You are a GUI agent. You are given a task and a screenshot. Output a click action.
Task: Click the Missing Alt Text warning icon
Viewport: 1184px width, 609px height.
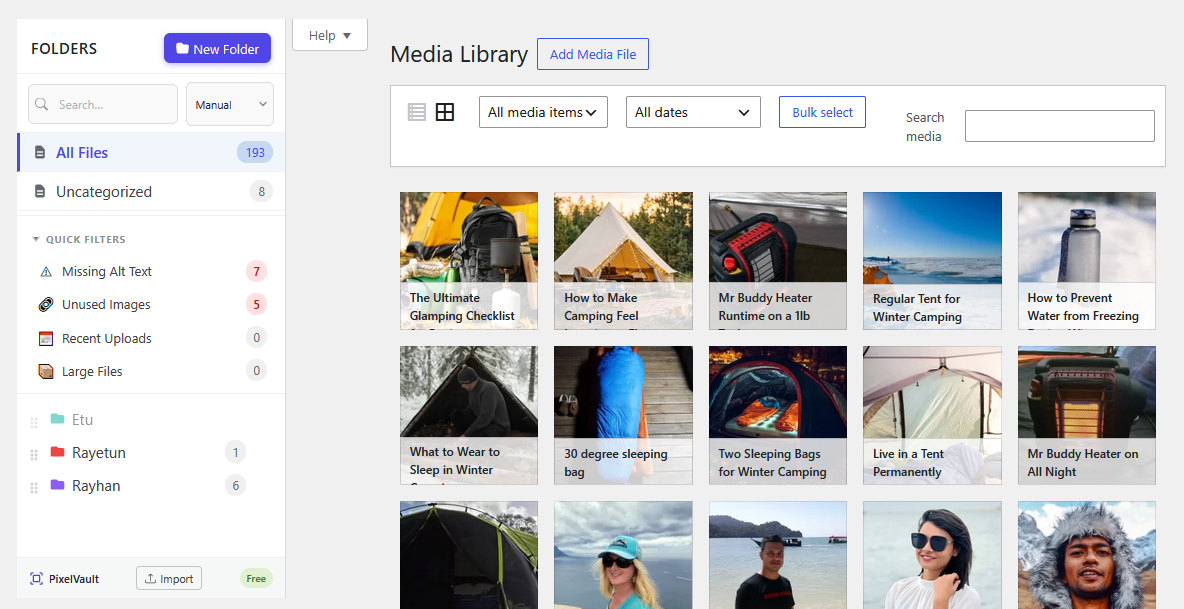(46, 272)
